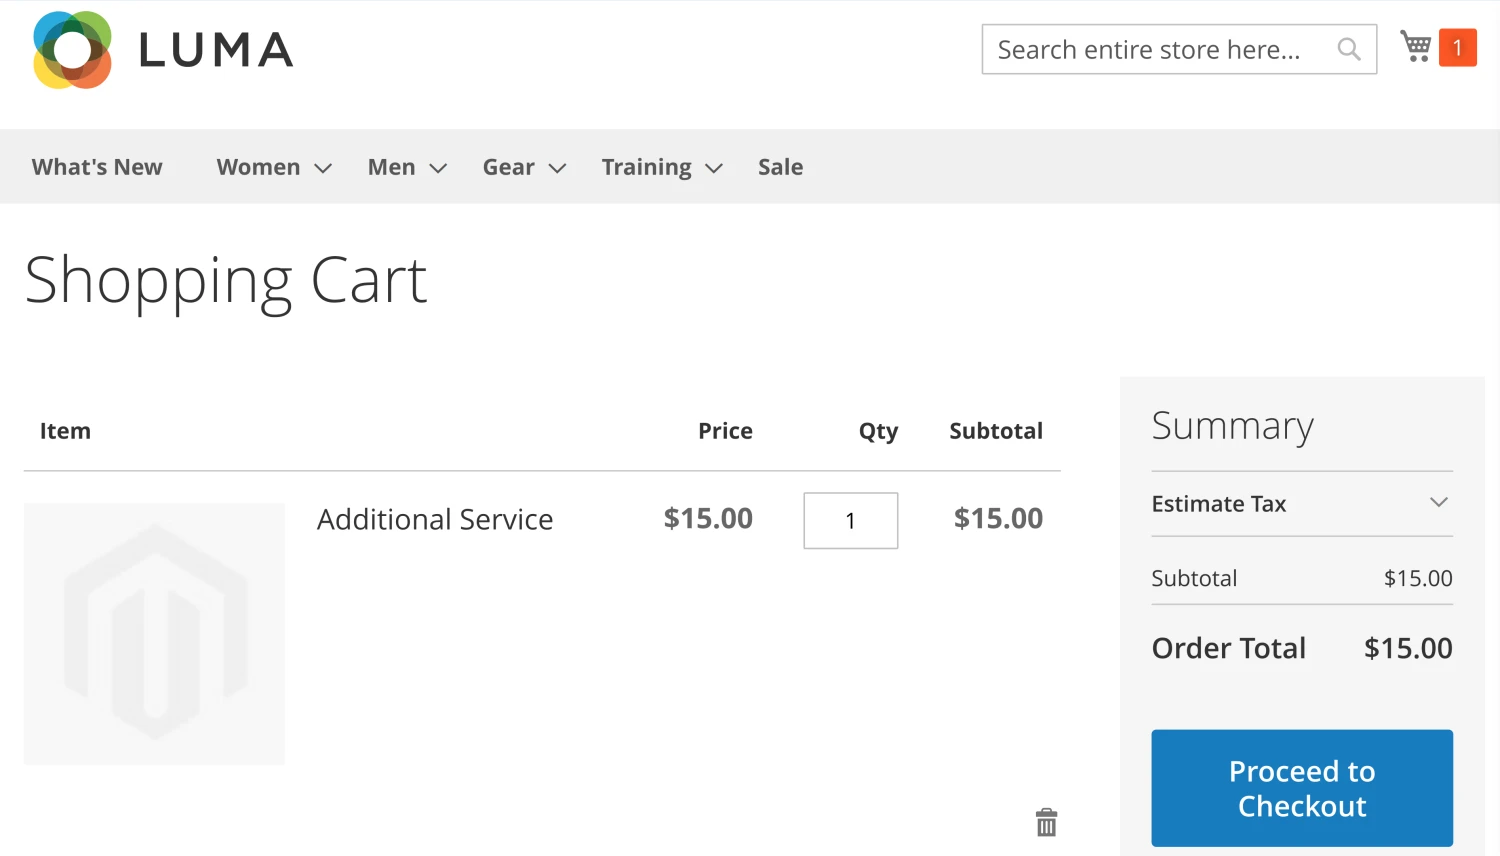This screenshot has height=856, width=1500.
Task: Click the quantity input box
Action: (x=850, y=520)
